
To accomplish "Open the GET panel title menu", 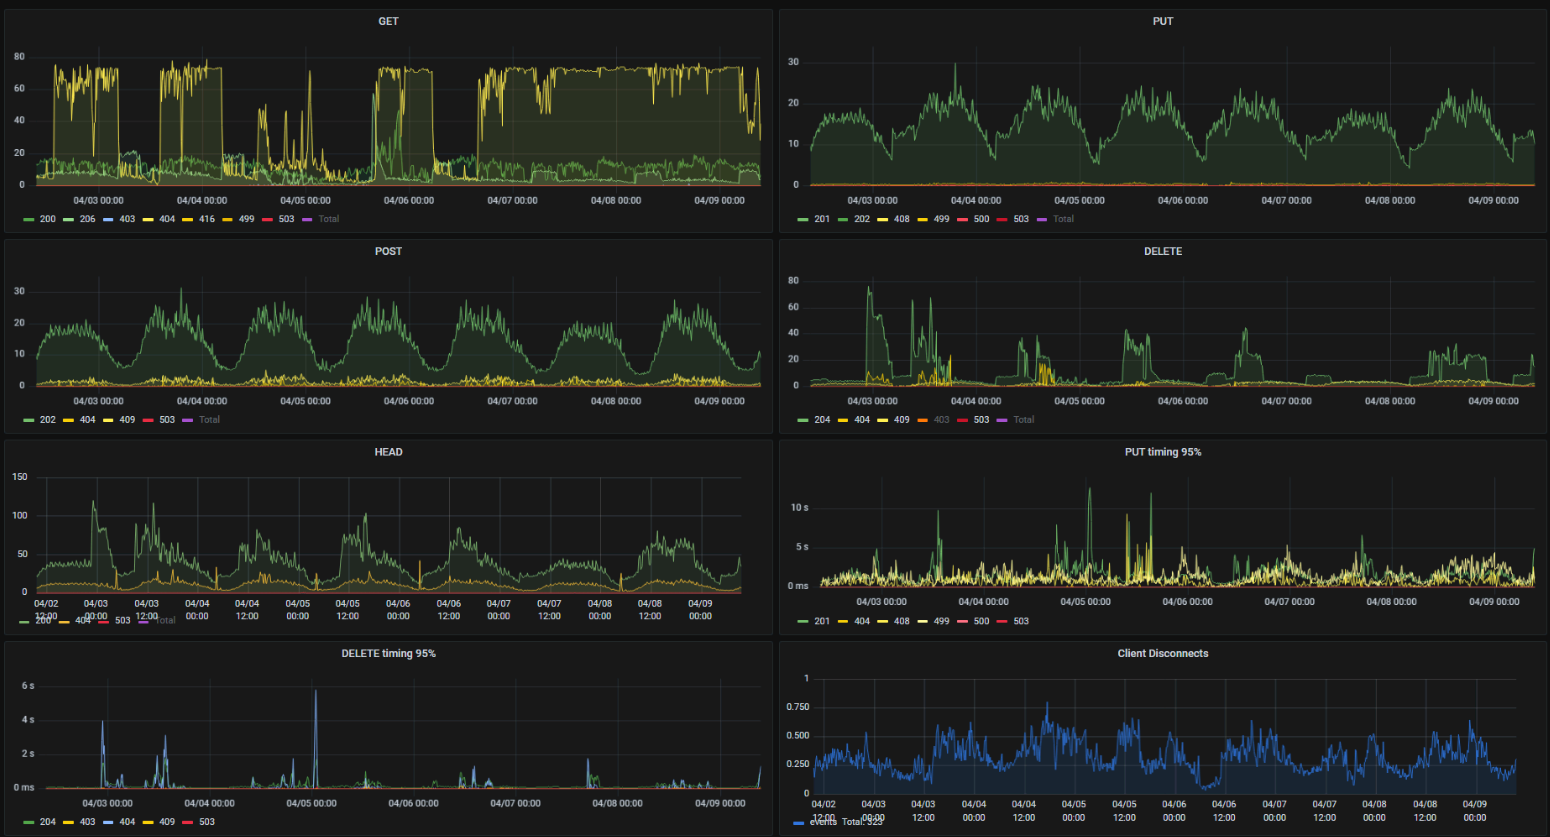I will coord(388,21).
